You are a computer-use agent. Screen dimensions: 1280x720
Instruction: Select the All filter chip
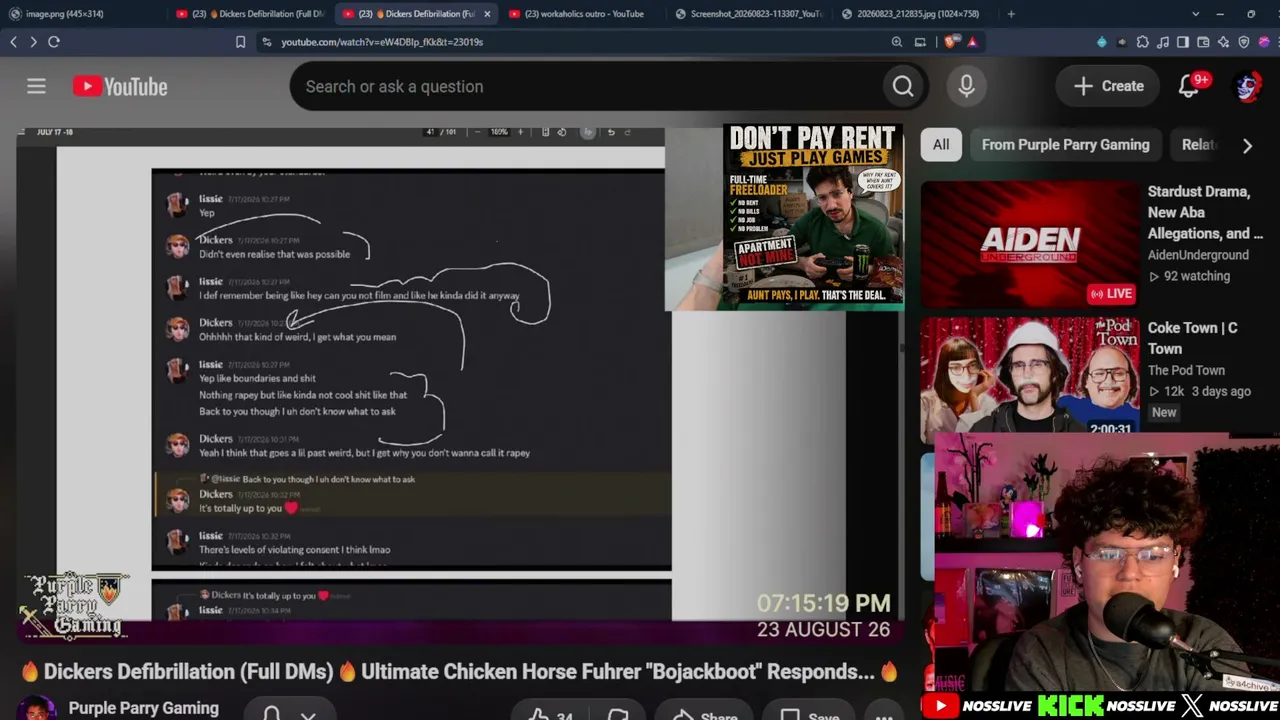pyautogui.click(x=941, y=145)
